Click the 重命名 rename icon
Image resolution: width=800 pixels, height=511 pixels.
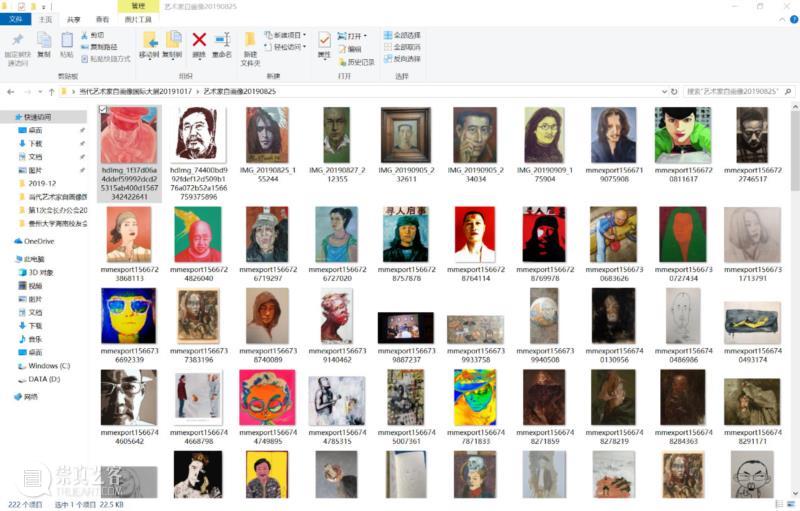point(222,40)
